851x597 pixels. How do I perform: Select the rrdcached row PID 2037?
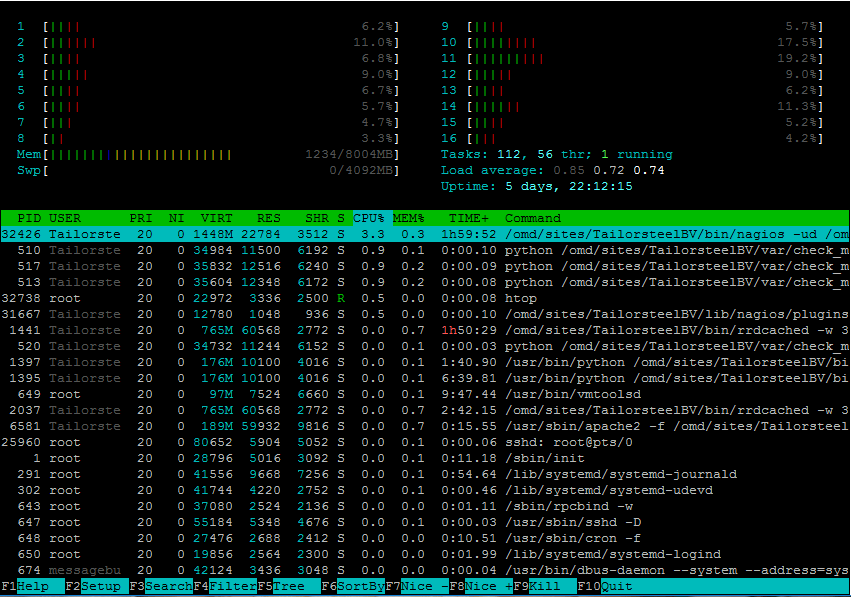coord(425,410)
